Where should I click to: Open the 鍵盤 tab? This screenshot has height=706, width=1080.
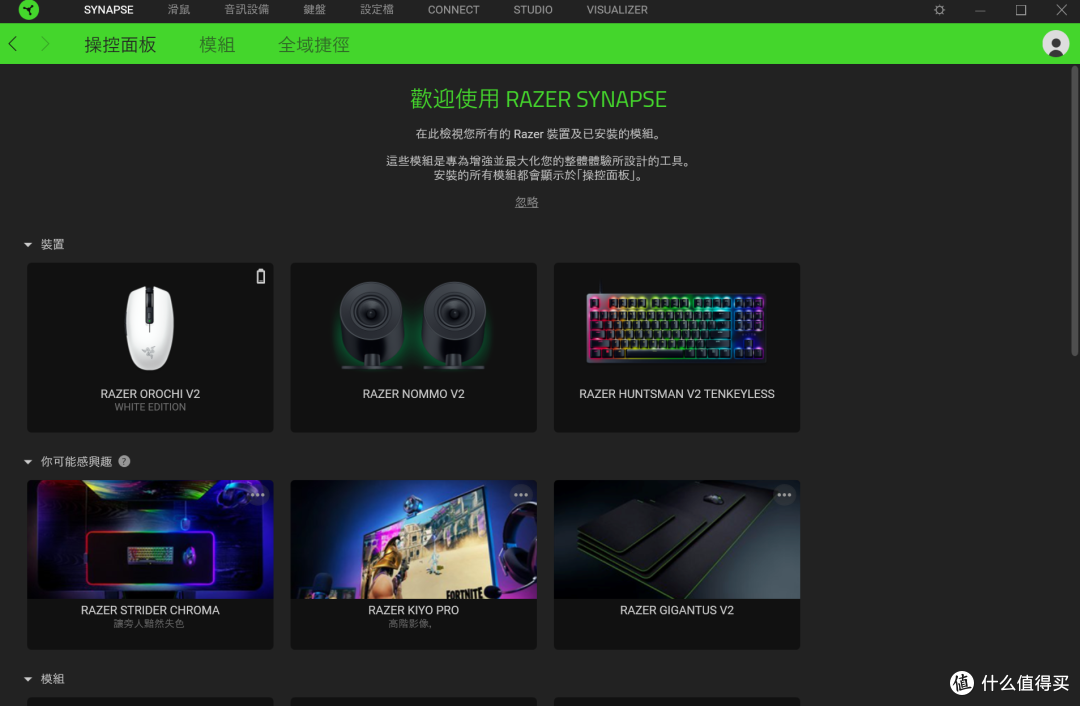click(x=314, y=10)
